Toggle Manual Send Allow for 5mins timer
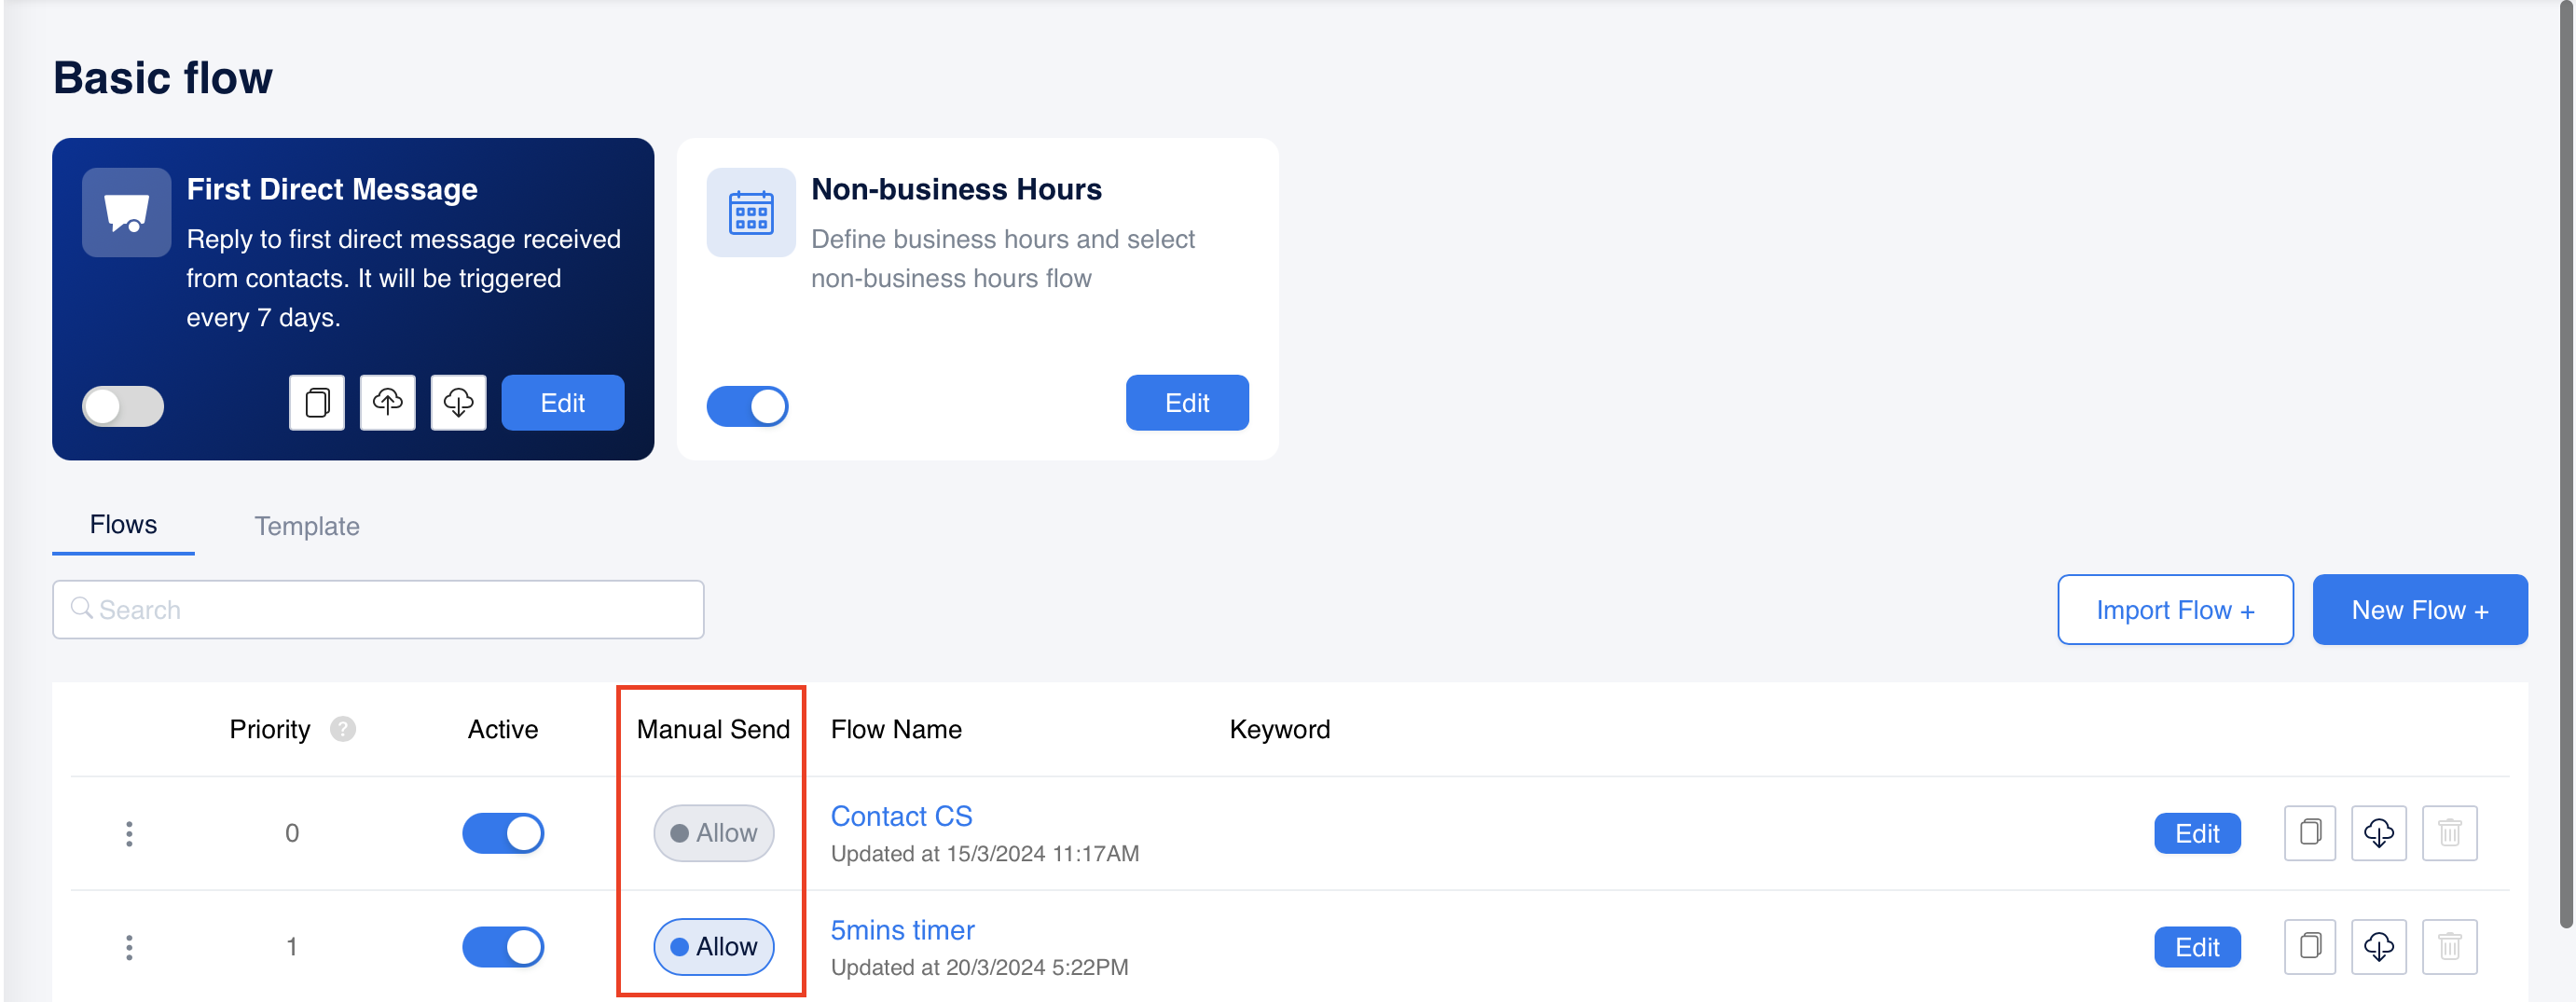The image size is (2576, 1002). click(x=713, y=947)
